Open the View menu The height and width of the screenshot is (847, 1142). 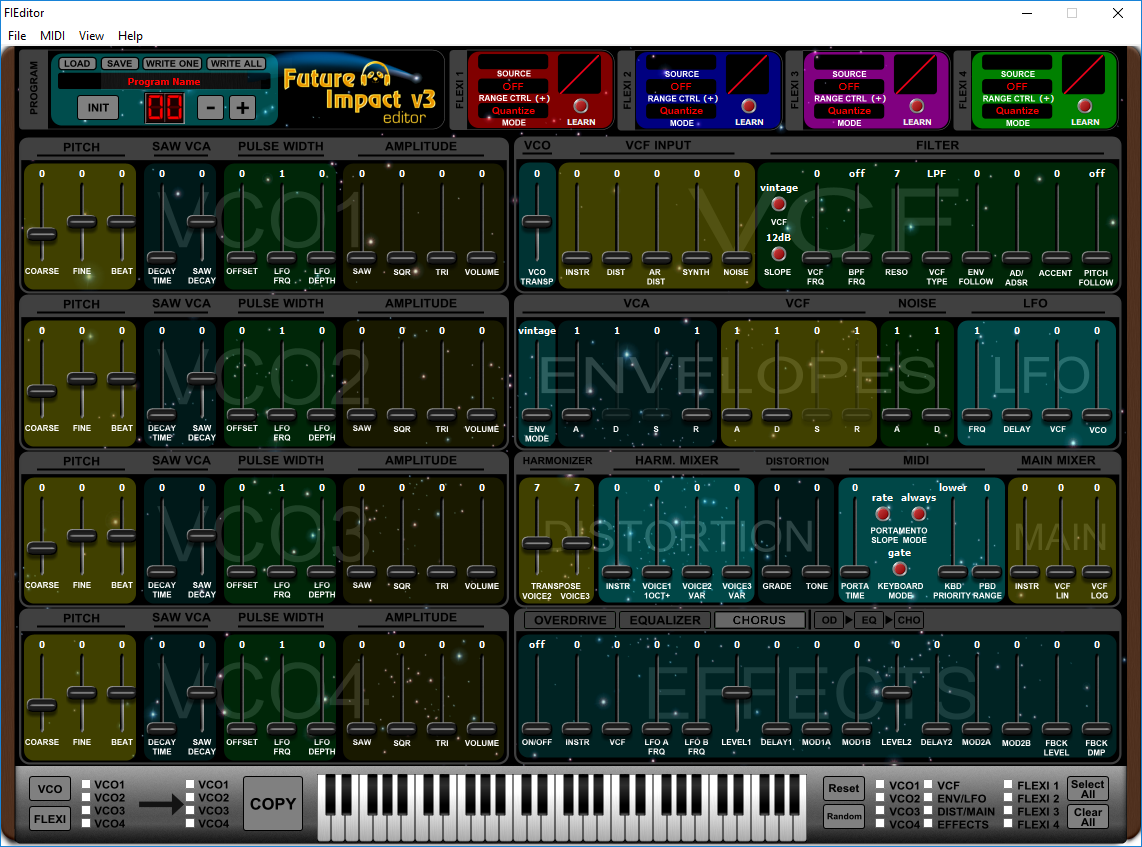(91, 36)
